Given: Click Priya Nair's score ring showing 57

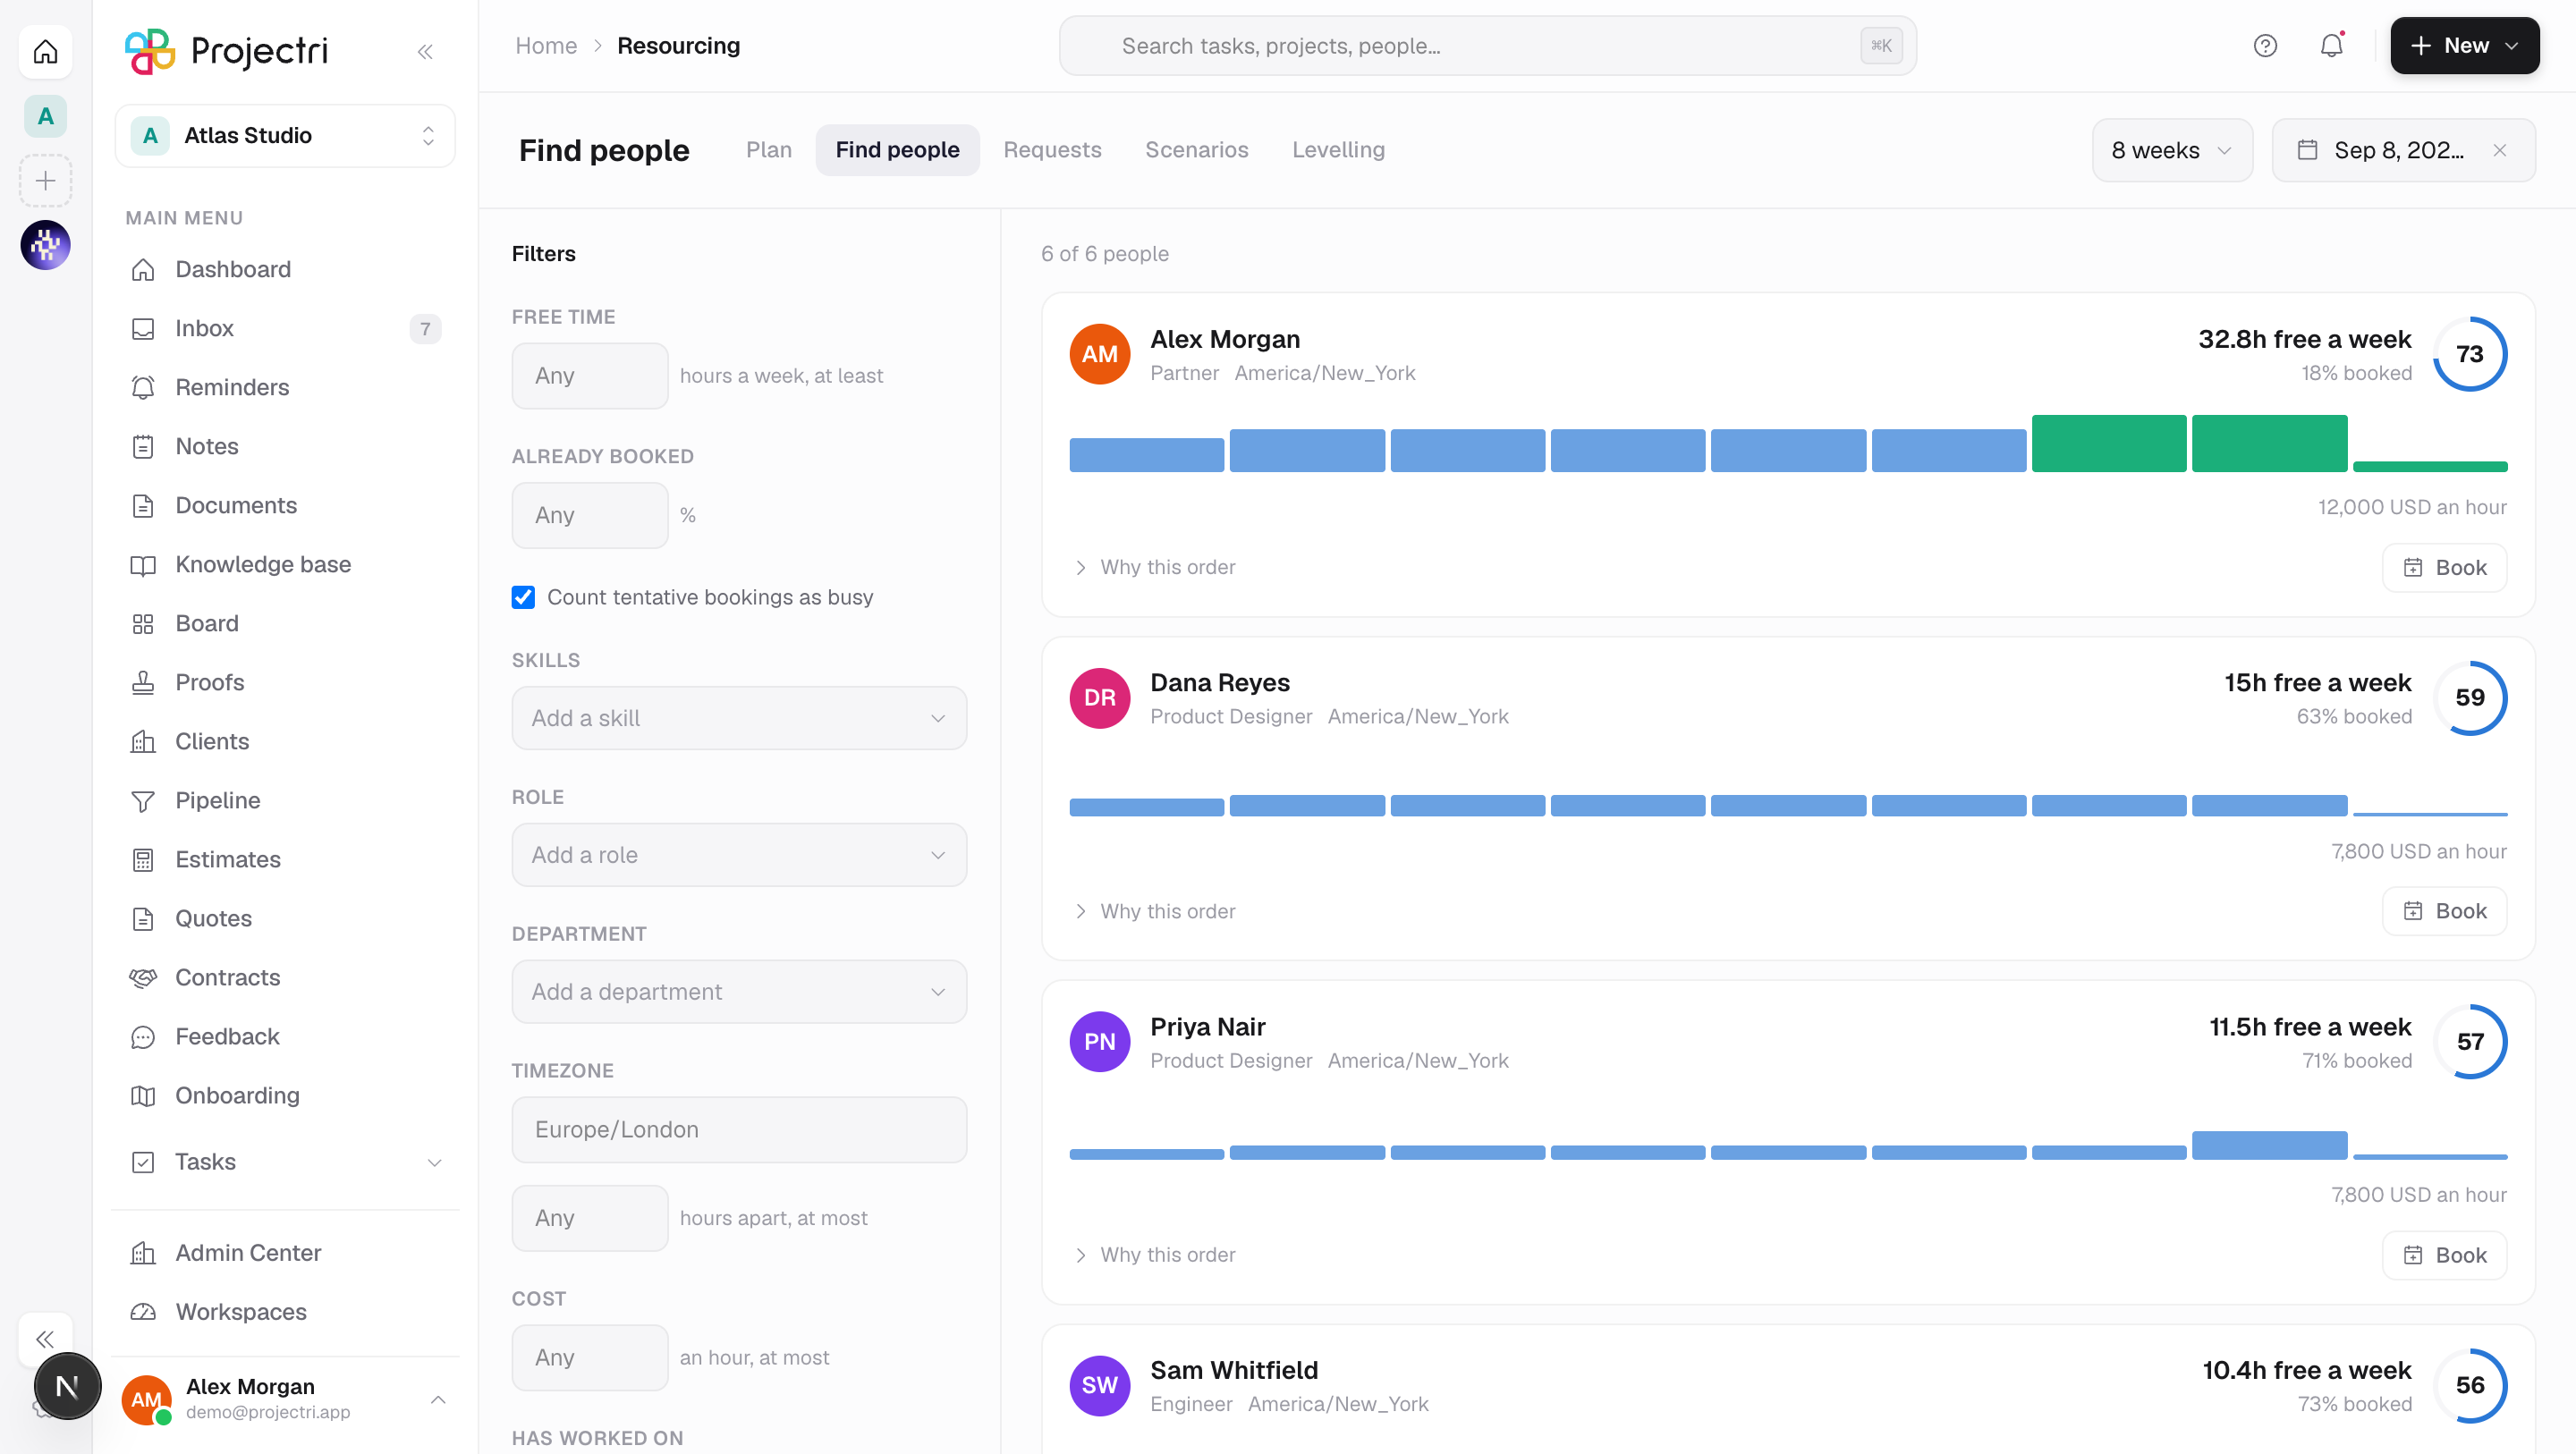Looking at the screenshot, I should 2470,1042.
